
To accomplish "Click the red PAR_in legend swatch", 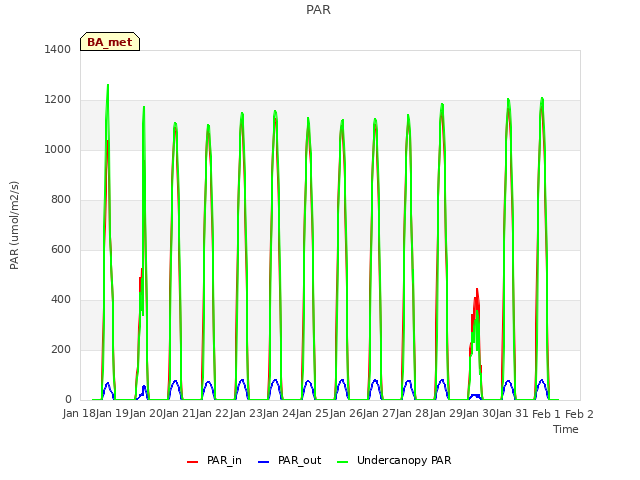I will (x=192, y=462).
